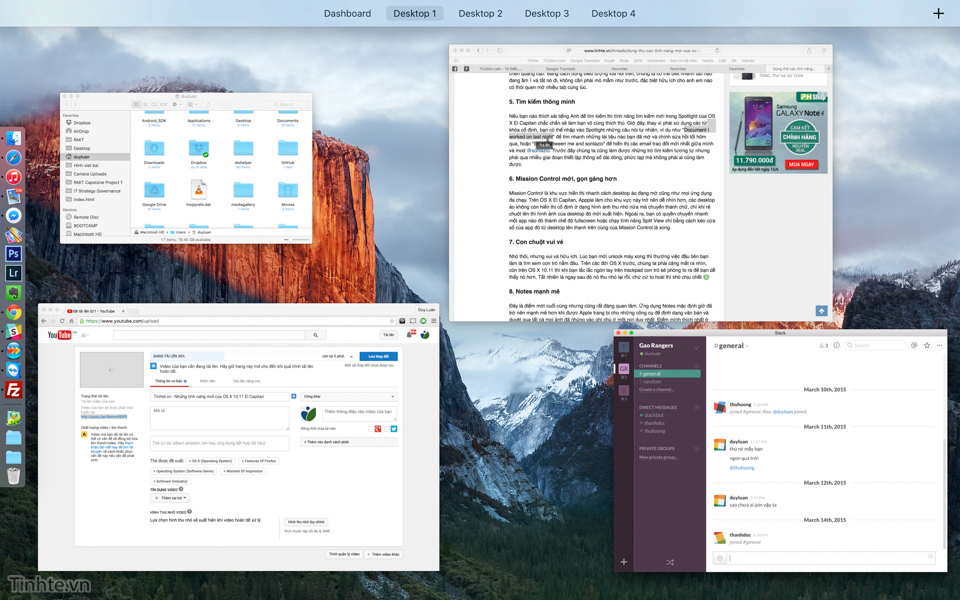Open Slack starred items star icon
Screen dimensions: 960x600
click(926, 345)
